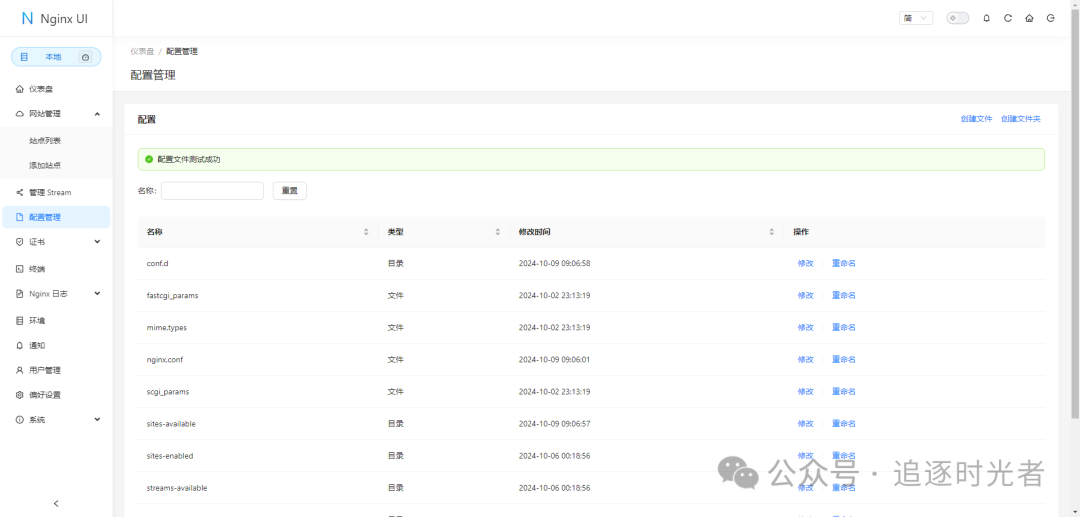Collapse the sidebar with the bottom arrow

point(56,503)
